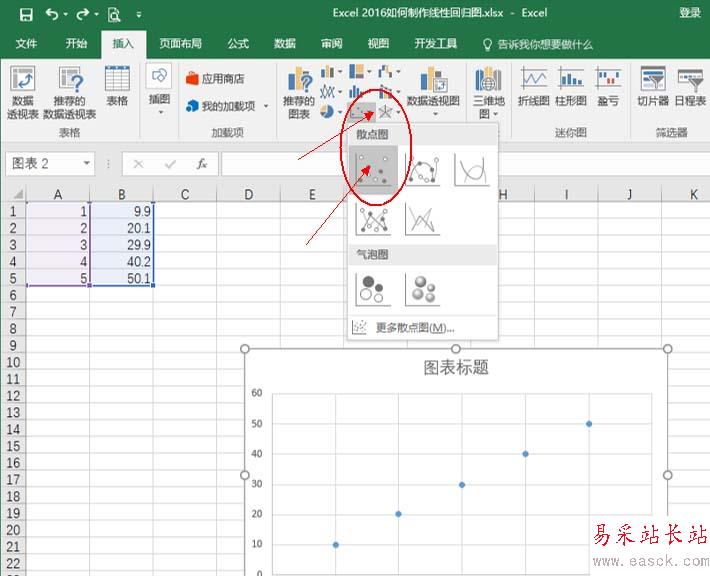Image resolution: width=710 pixels, height=576 pixels.
Task: Open the Undo history dropdown arrow
Action: point(66,15)
